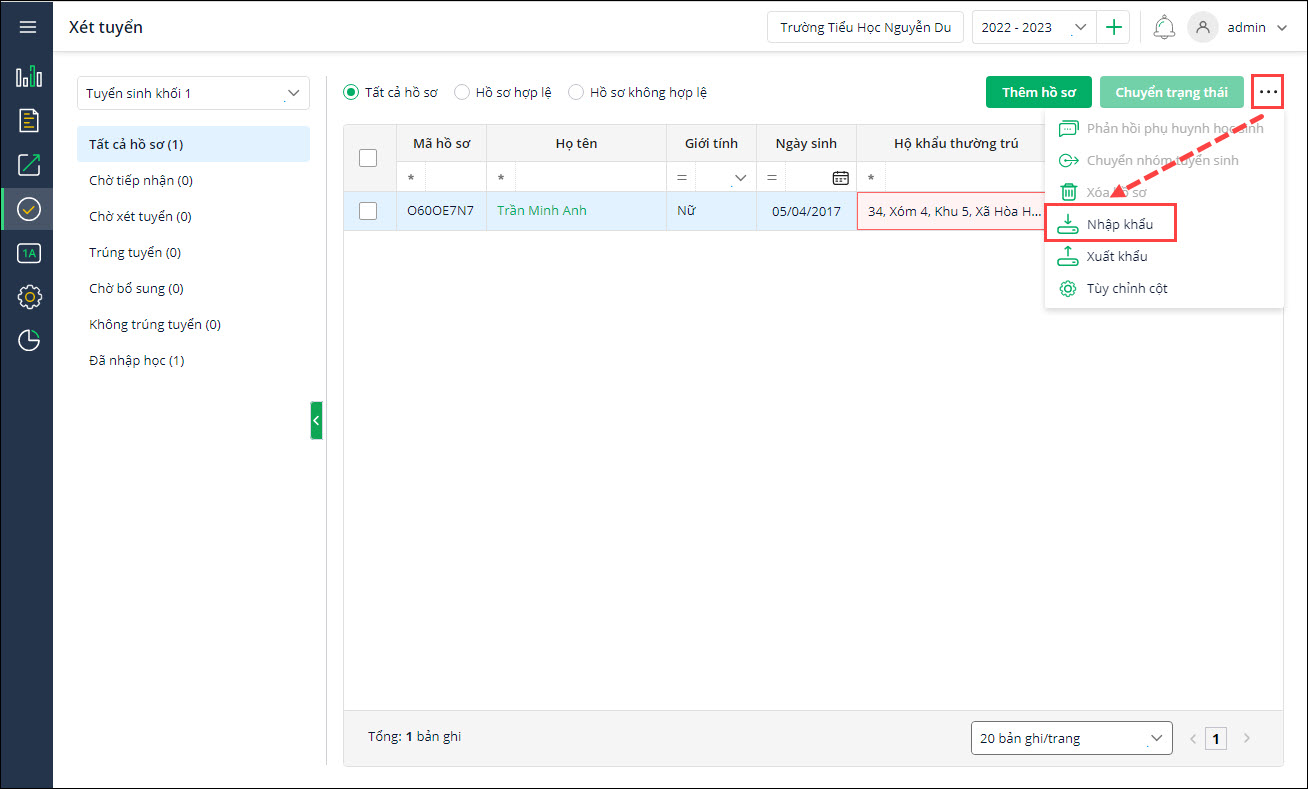Select the Hồ sơ hợp lệ radio button
Screen dimensions: 1308x789
pyautogui.click(x=462, y=92)
